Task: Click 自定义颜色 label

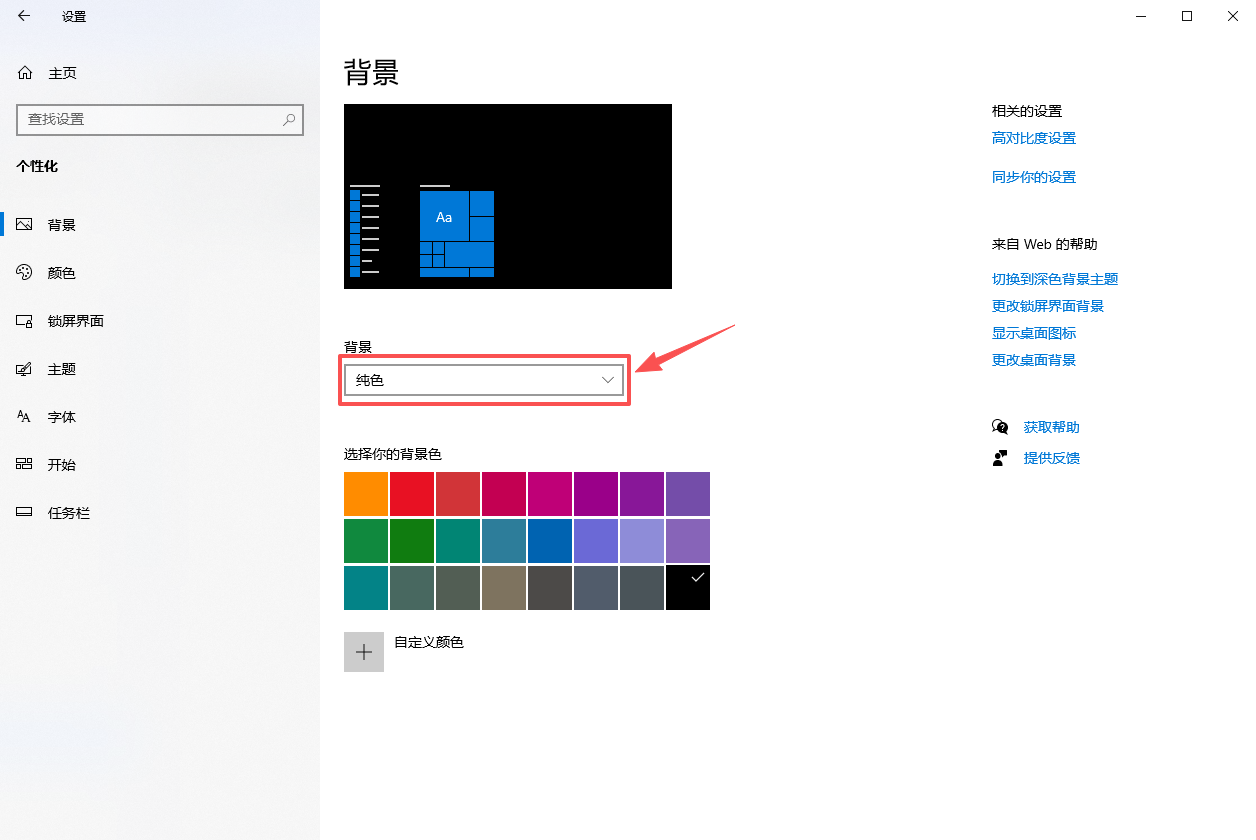Action: (x=429, y=642)
